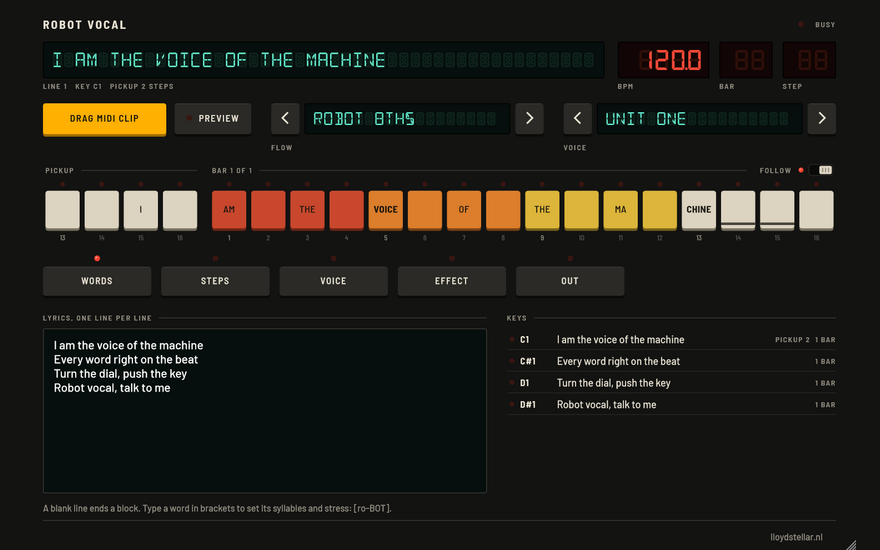The image size is (880, 550).
Task: Select orange step pad 8
Action: tap(503, 210)
